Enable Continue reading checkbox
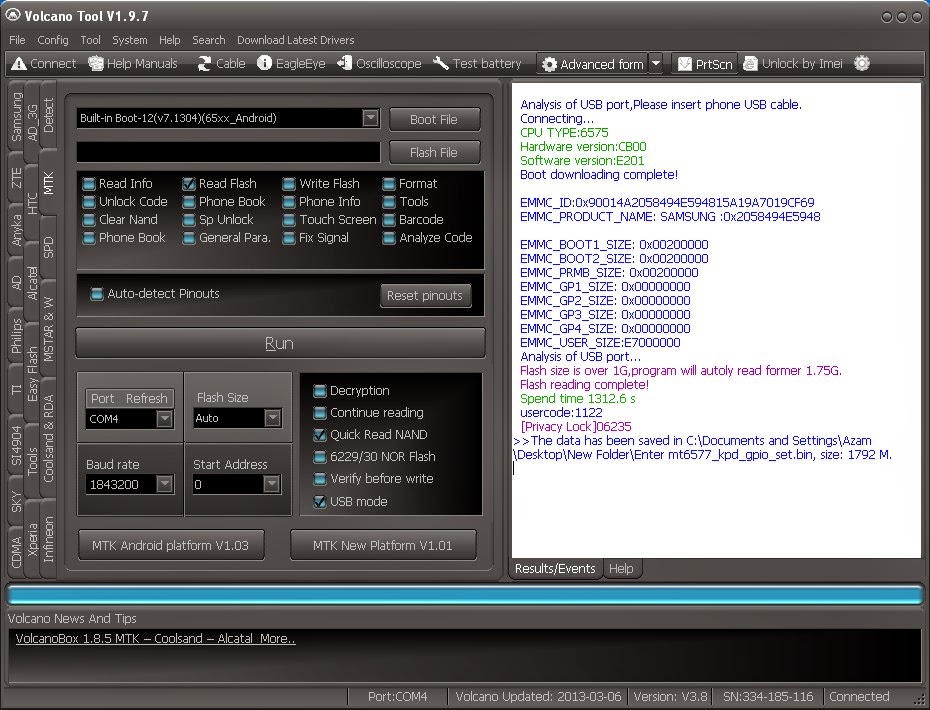930x710 pixels. pos(320,413)
